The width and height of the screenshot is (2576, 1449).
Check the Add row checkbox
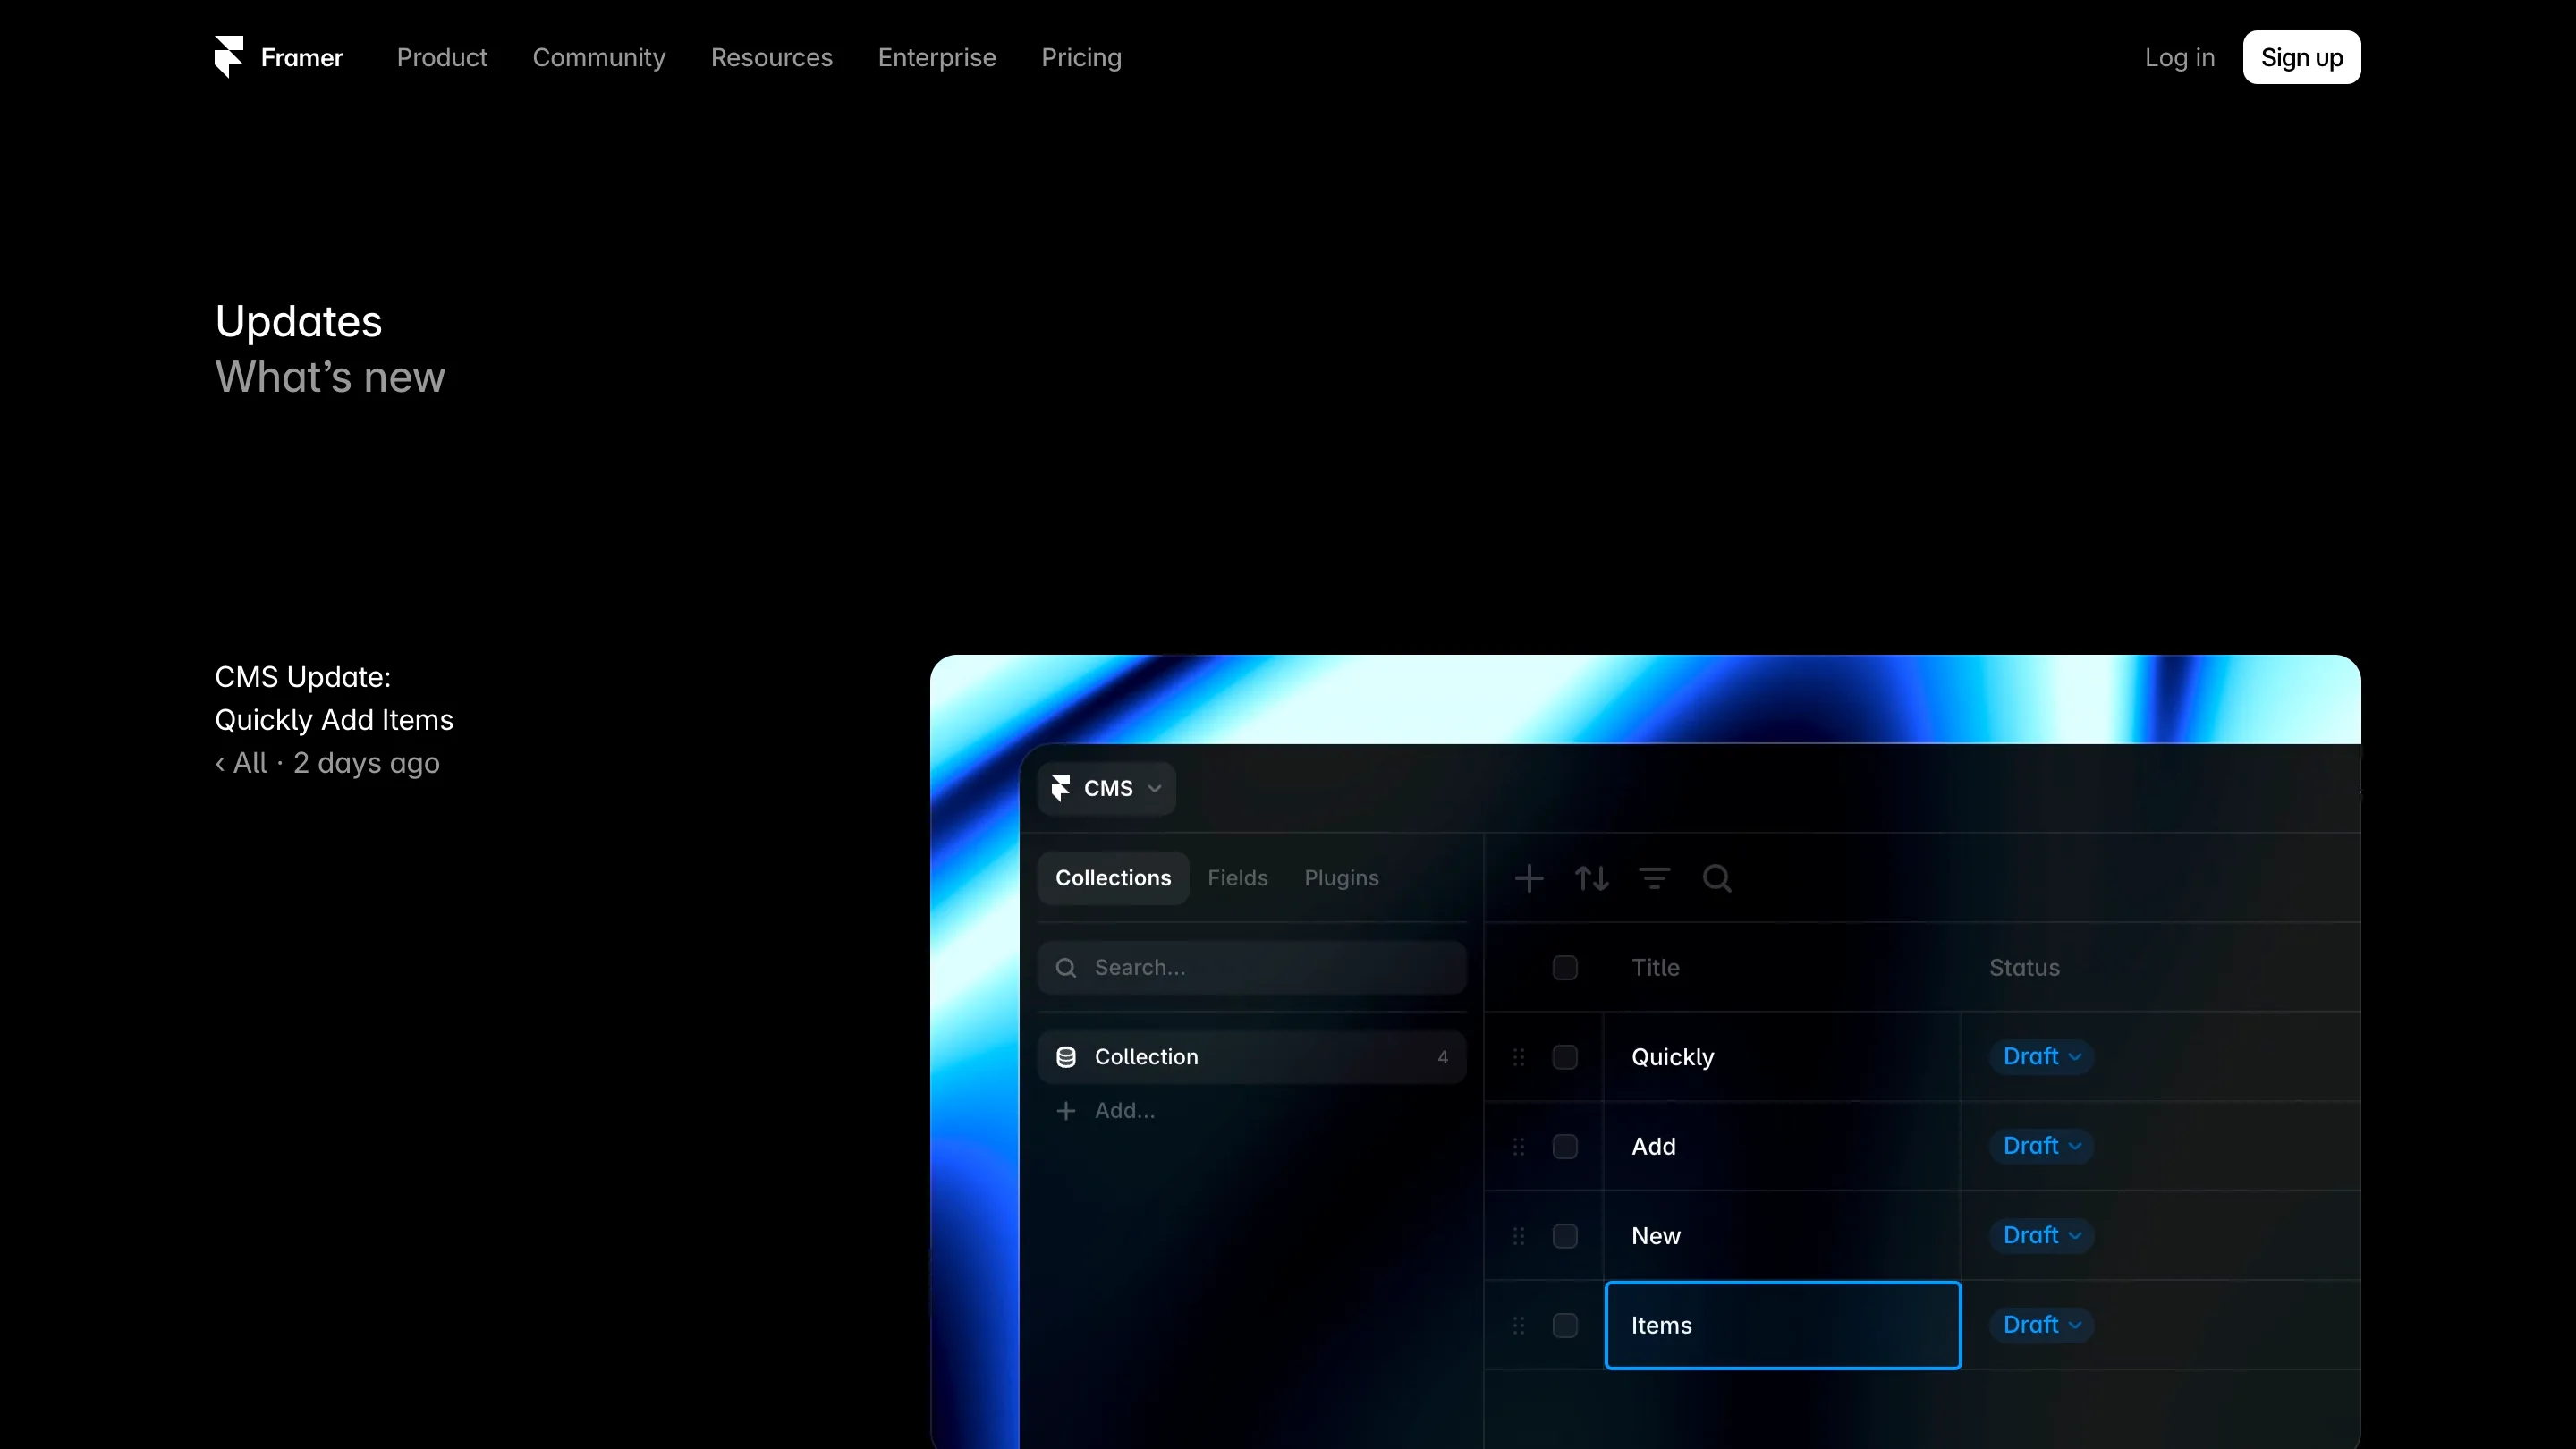[x=1565, y=1147]
